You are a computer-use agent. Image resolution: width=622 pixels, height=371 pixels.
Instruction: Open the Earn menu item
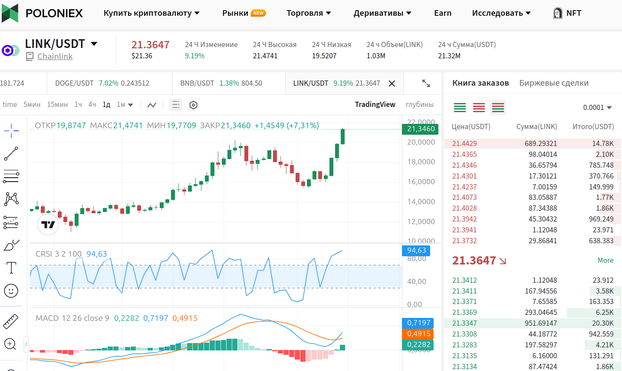(443, 13)
